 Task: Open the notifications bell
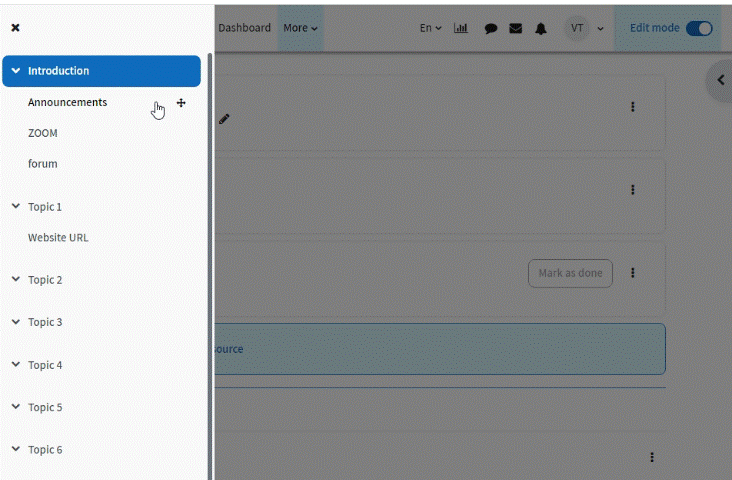[x=541, y=28]
